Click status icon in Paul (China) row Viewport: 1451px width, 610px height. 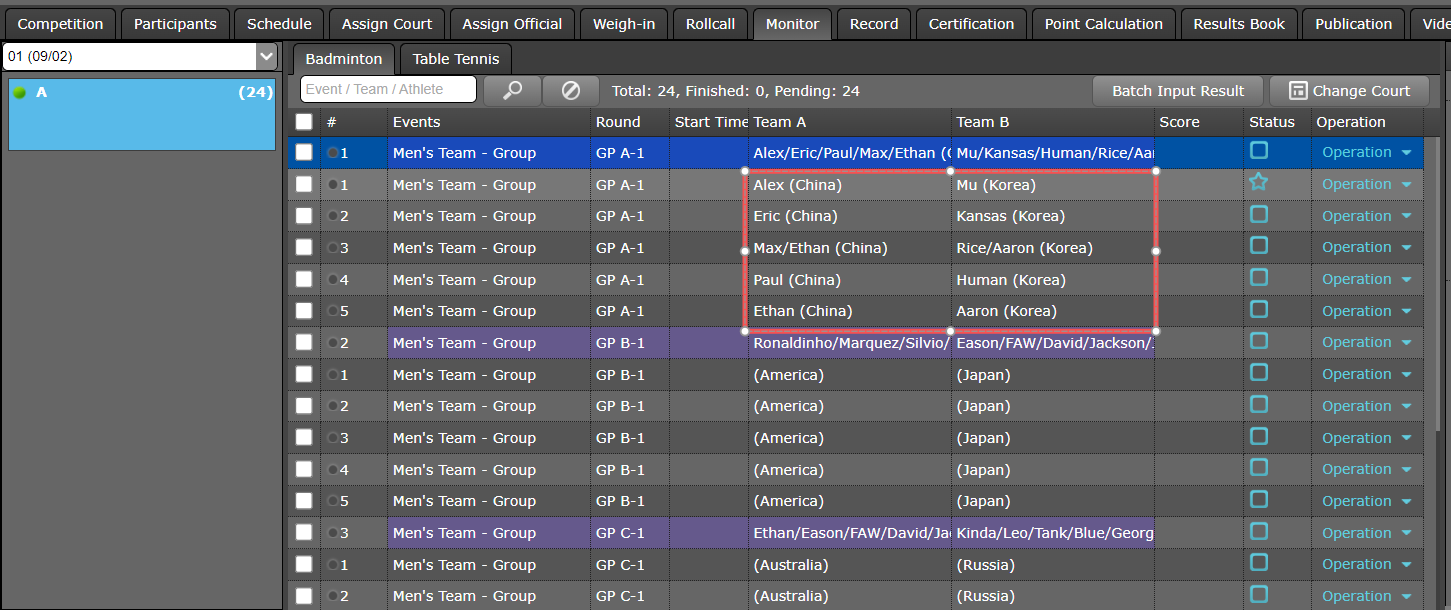coord(1259,277)
